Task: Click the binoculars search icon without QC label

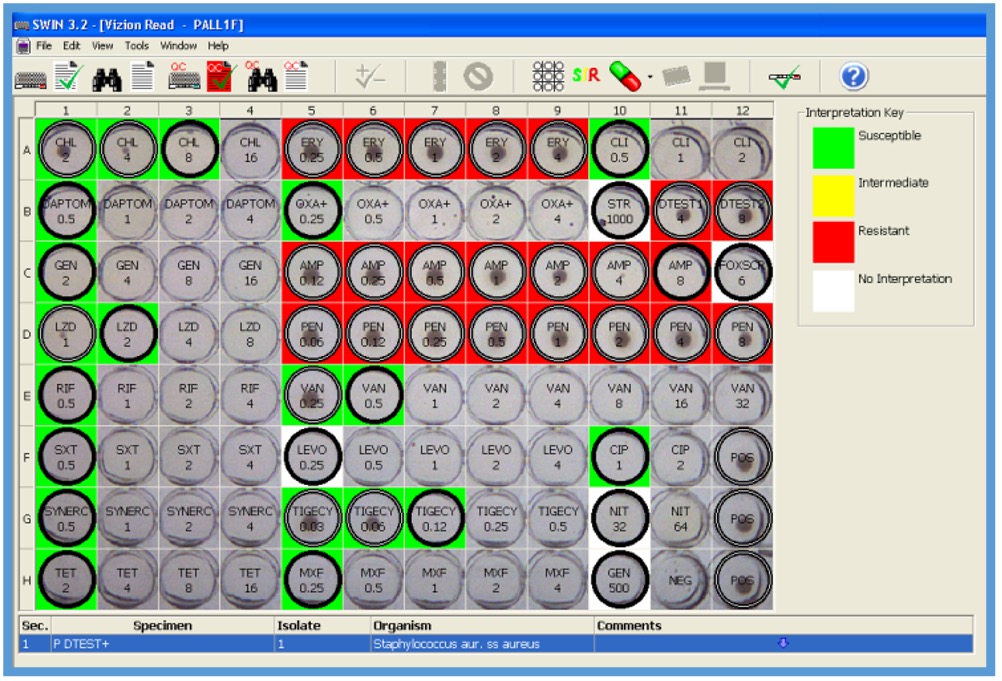Action: [106, 76]
